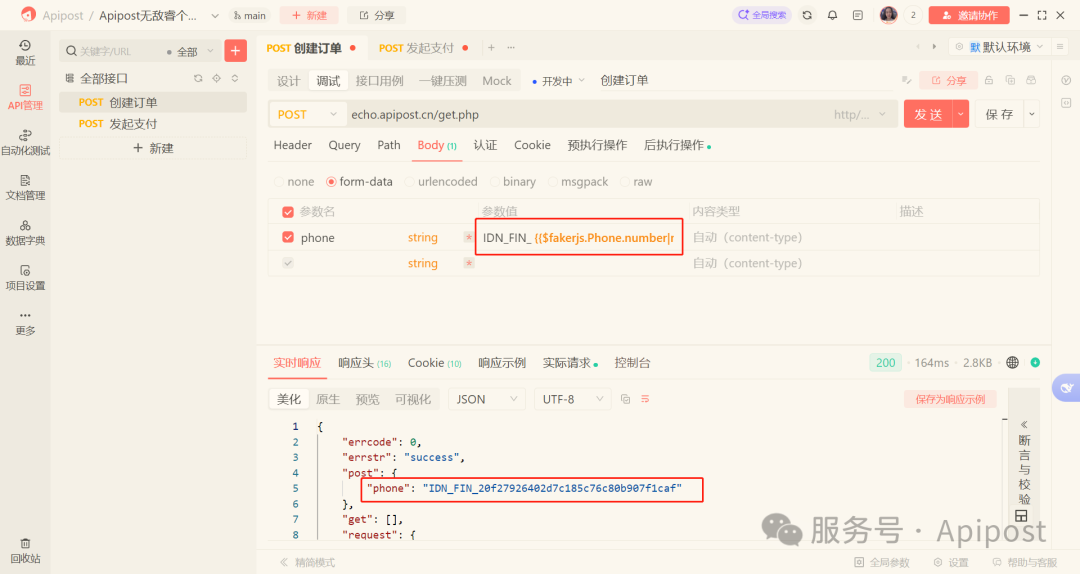
Task: Select POST 发起支付 in the API list
Action: 152,124
